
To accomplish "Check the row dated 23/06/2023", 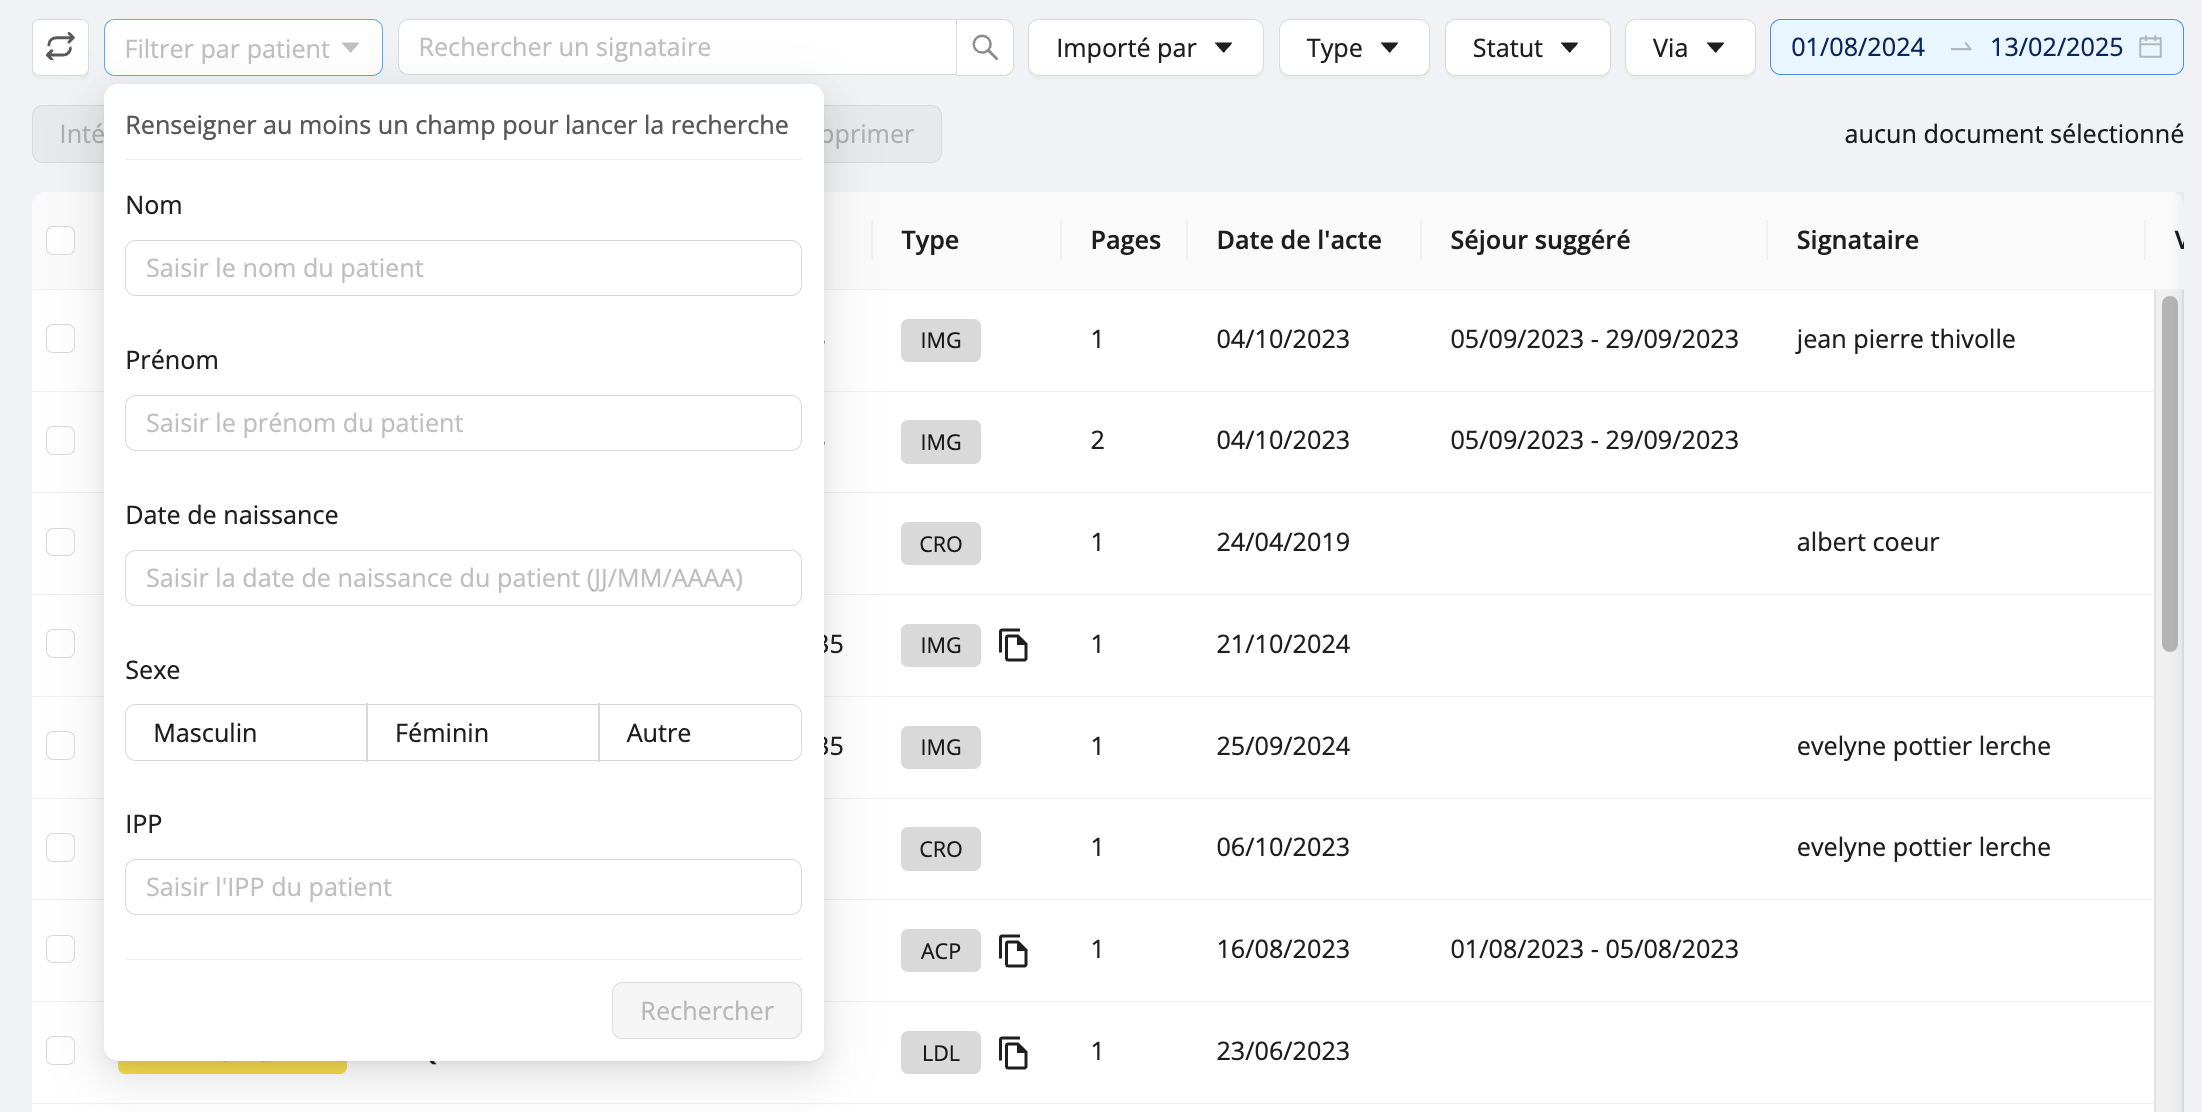I will pos(61,1051).
